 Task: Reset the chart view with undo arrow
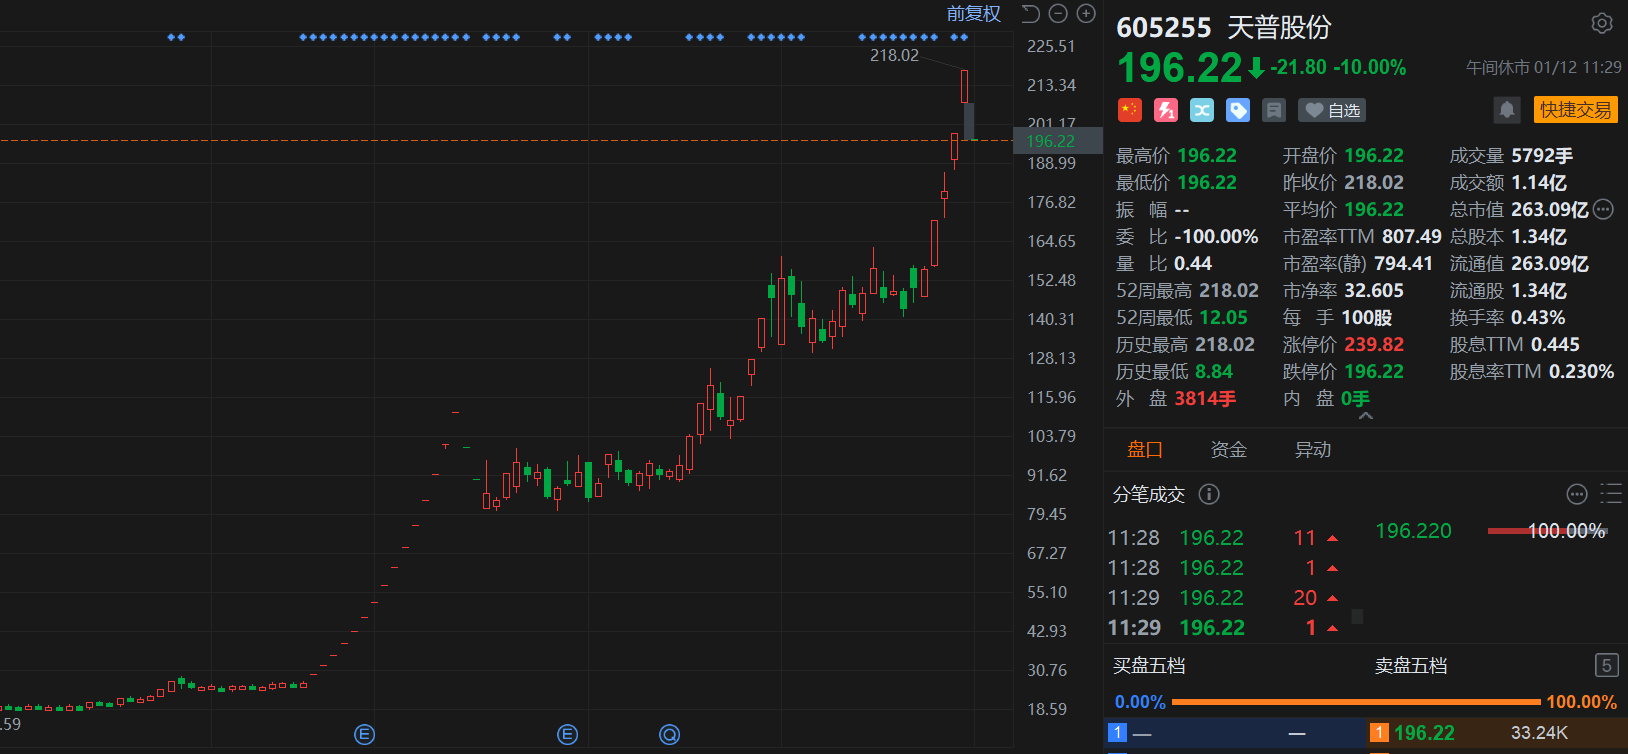(x=1031, y=14)
